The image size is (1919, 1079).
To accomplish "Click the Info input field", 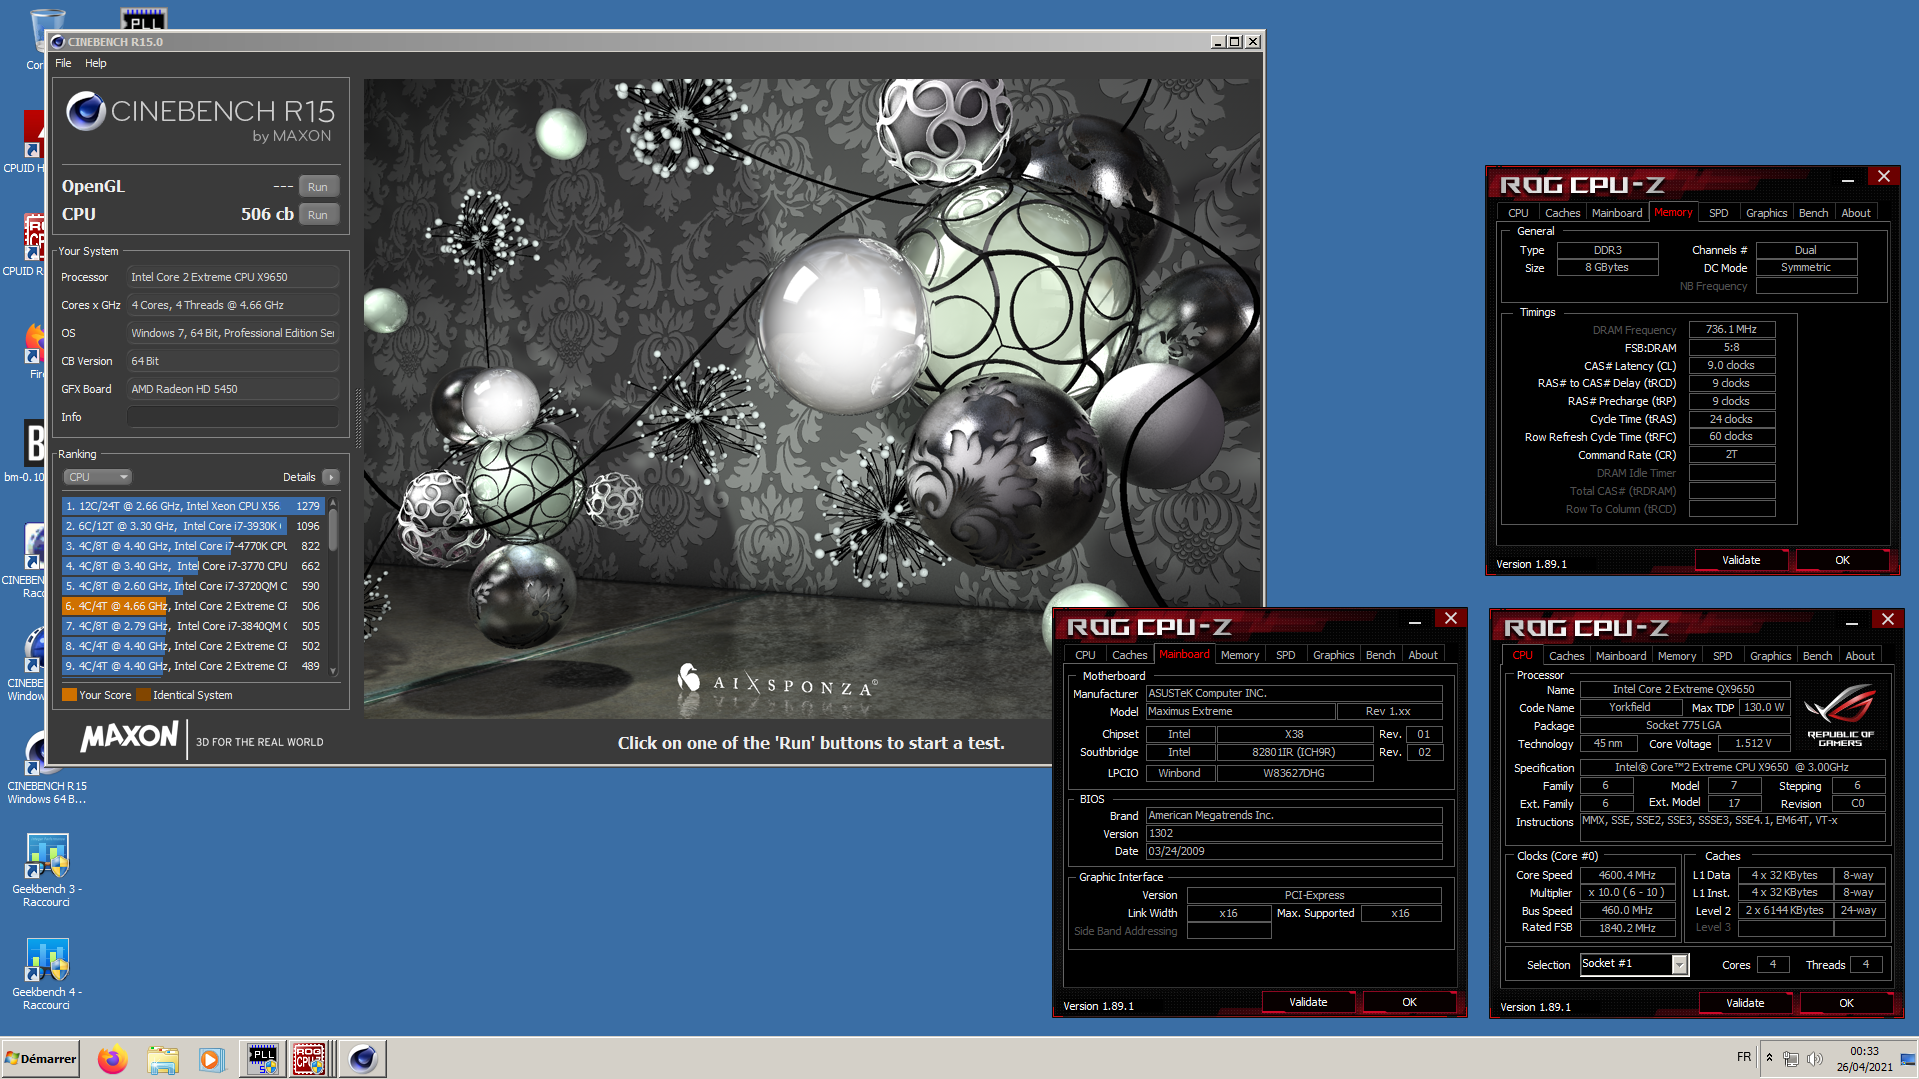I will click(x=232, y=417).
